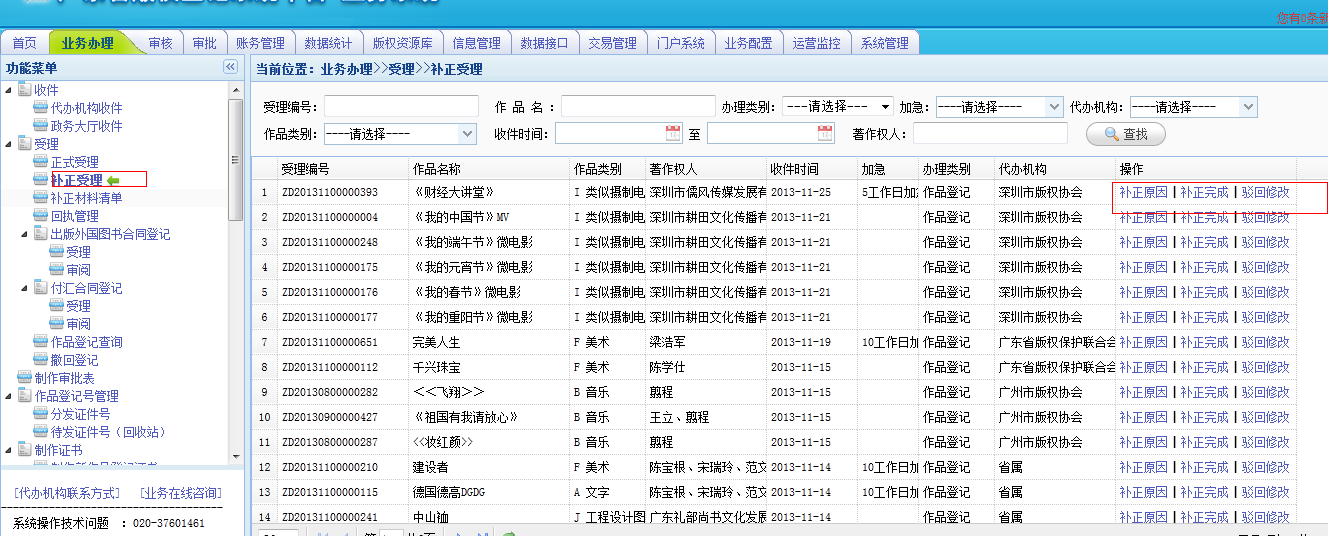Collapse the 出版外国图书合同登记 tree node
The image size is (1328, 536).
(25, 234)
